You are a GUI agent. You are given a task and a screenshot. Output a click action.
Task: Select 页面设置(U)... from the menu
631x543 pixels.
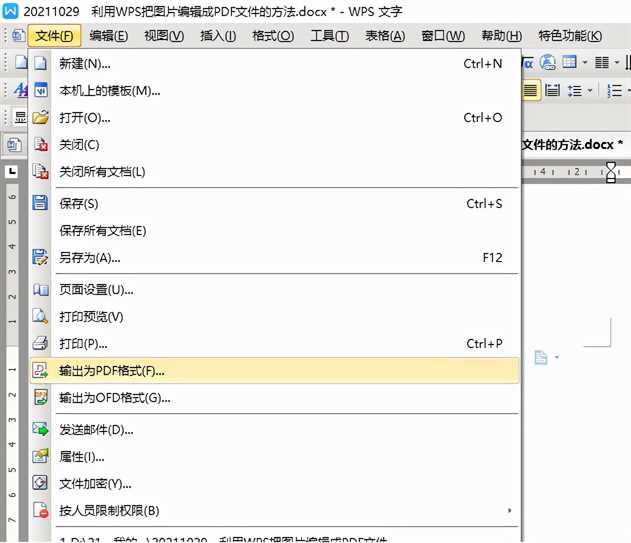click(x=96, y=290)
